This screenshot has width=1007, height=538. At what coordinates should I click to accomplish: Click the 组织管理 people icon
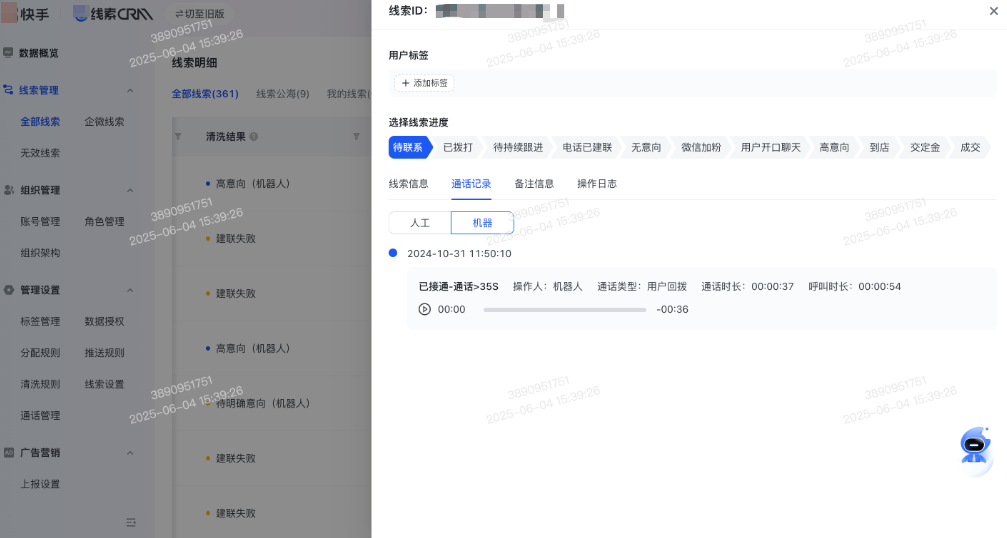(x=9, y=190)
